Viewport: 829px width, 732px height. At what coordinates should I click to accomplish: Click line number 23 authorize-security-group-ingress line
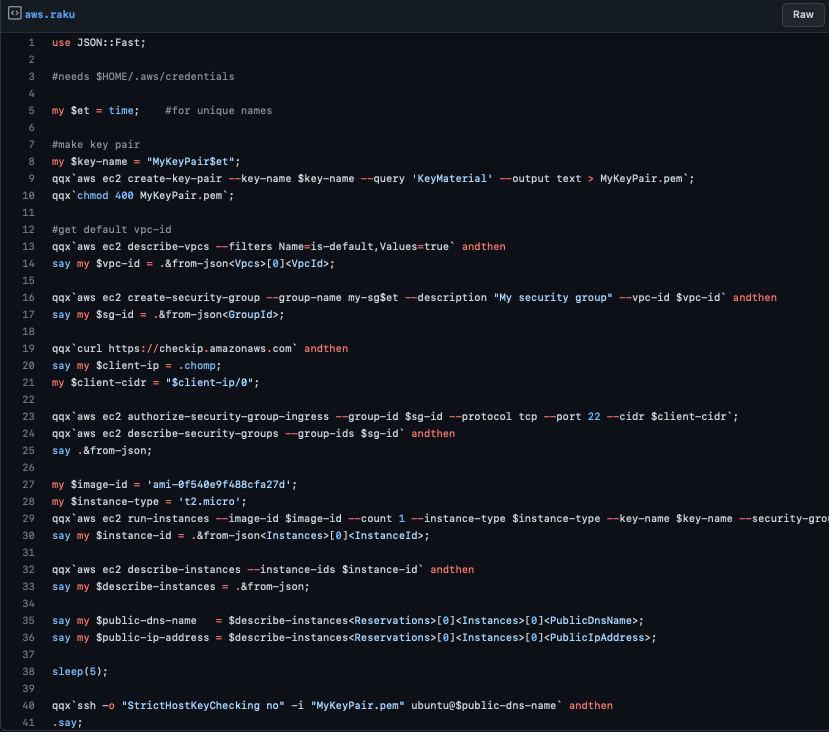click(31, 416)
